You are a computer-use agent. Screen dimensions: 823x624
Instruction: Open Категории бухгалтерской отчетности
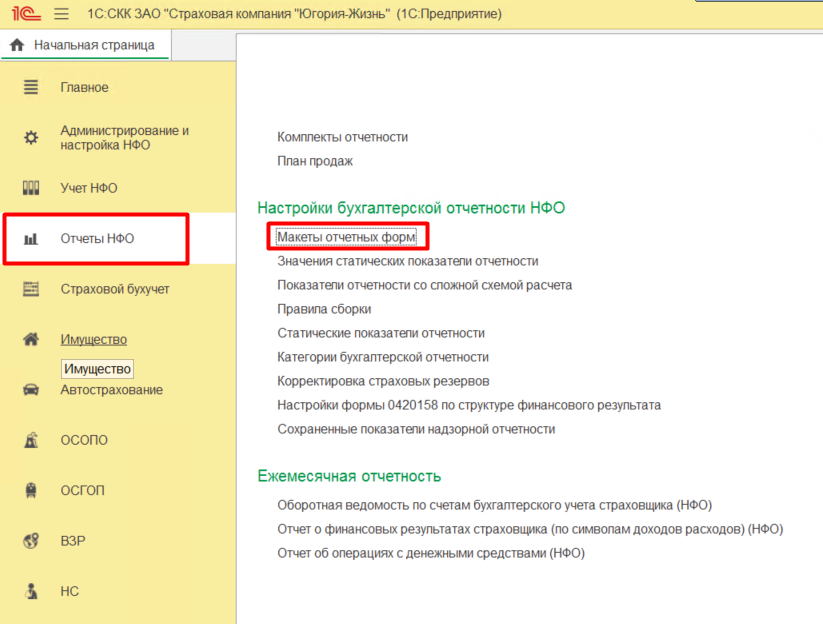pos(382,357)
